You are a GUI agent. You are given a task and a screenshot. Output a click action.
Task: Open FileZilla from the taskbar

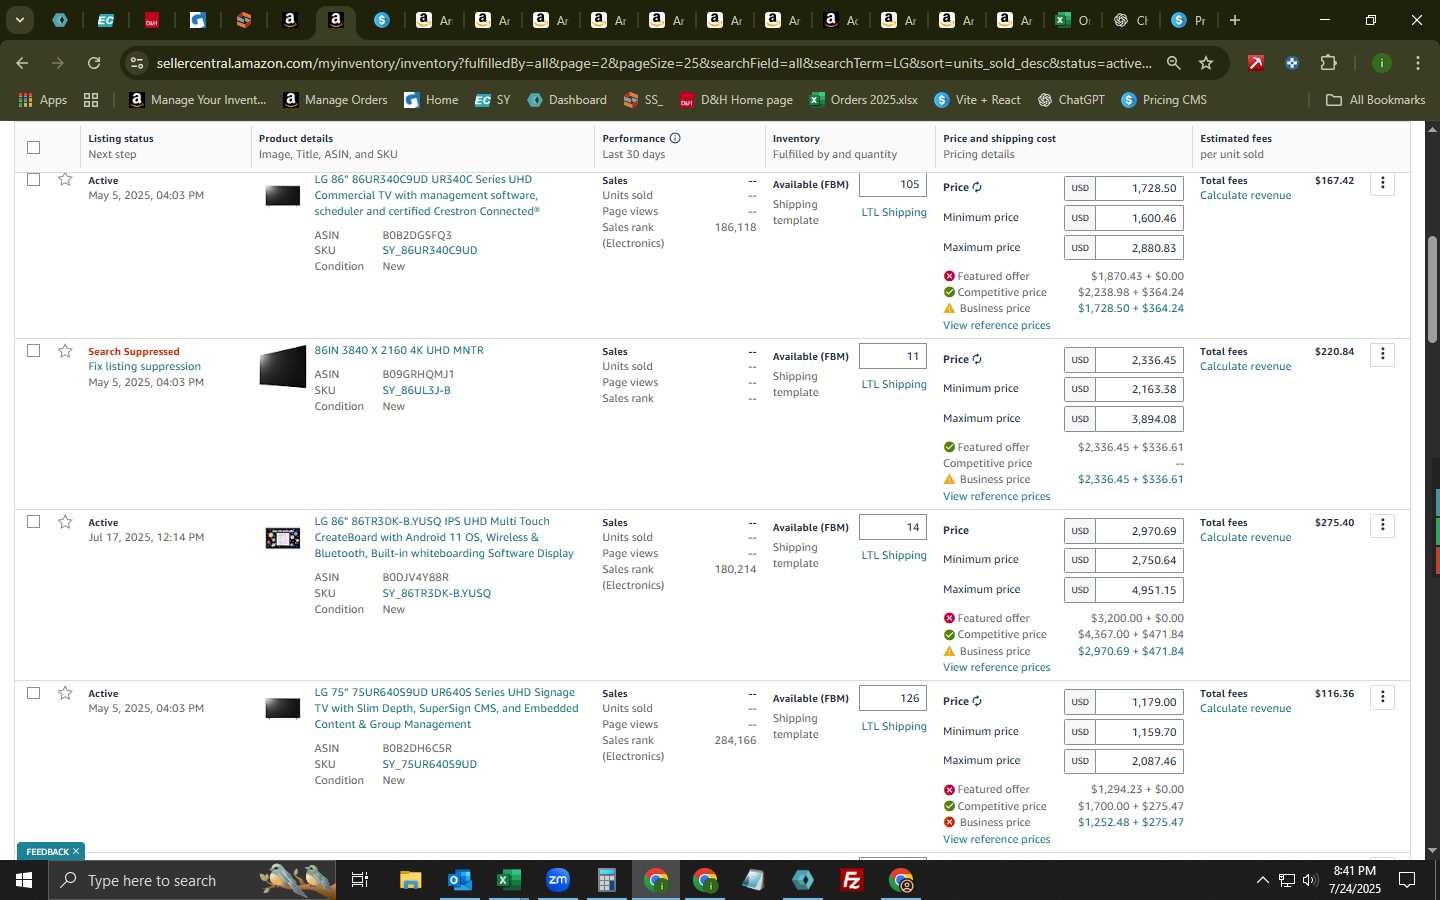(852, 880)
